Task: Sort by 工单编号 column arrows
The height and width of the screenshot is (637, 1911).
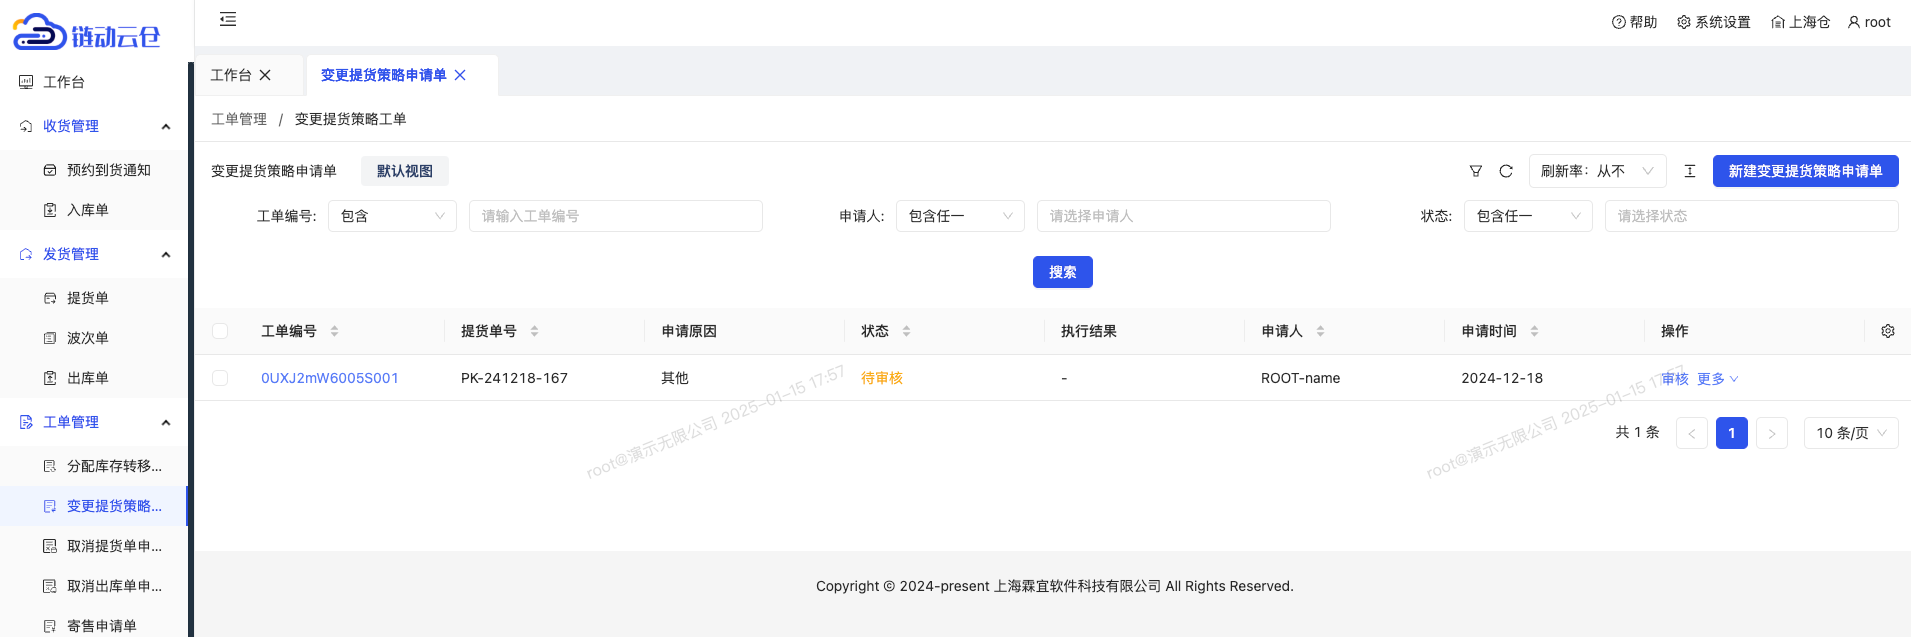Action: point(334,331)
